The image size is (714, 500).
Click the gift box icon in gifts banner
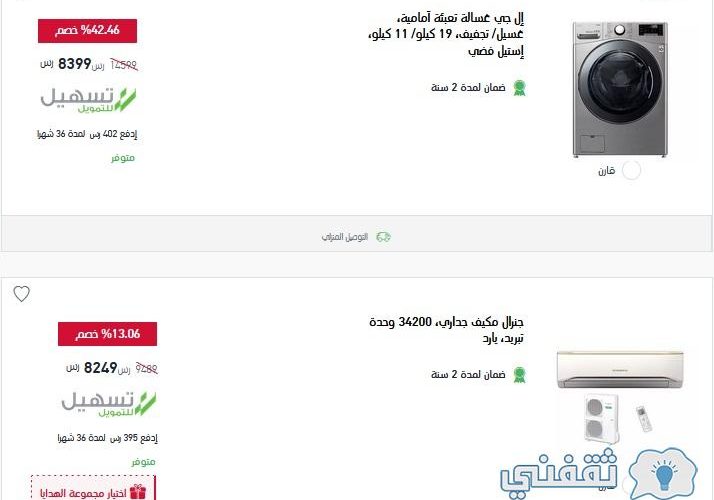[138, 492]
